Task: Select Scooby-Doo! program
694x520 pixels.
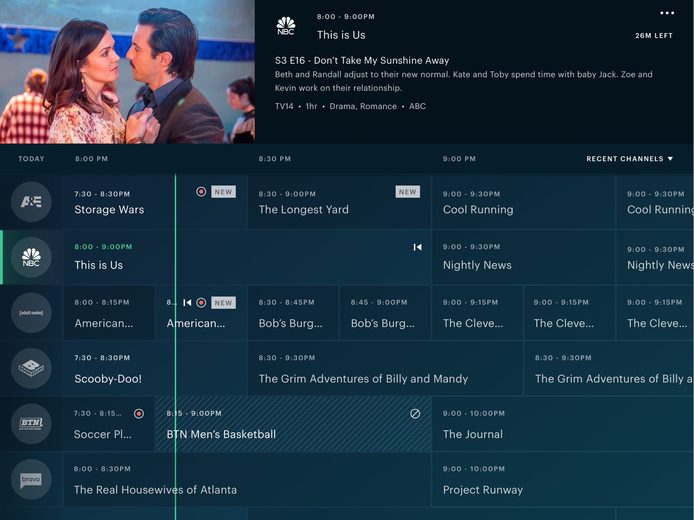Action: pos(155,368)
